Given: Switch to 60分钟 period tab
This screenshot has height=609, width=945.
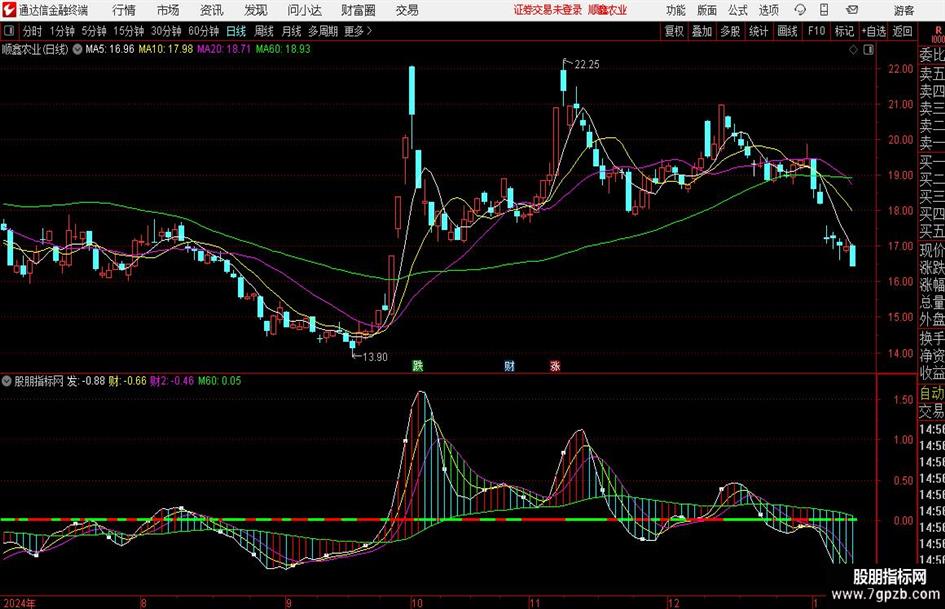Looking at the screenshot, I should pos(203,31).
